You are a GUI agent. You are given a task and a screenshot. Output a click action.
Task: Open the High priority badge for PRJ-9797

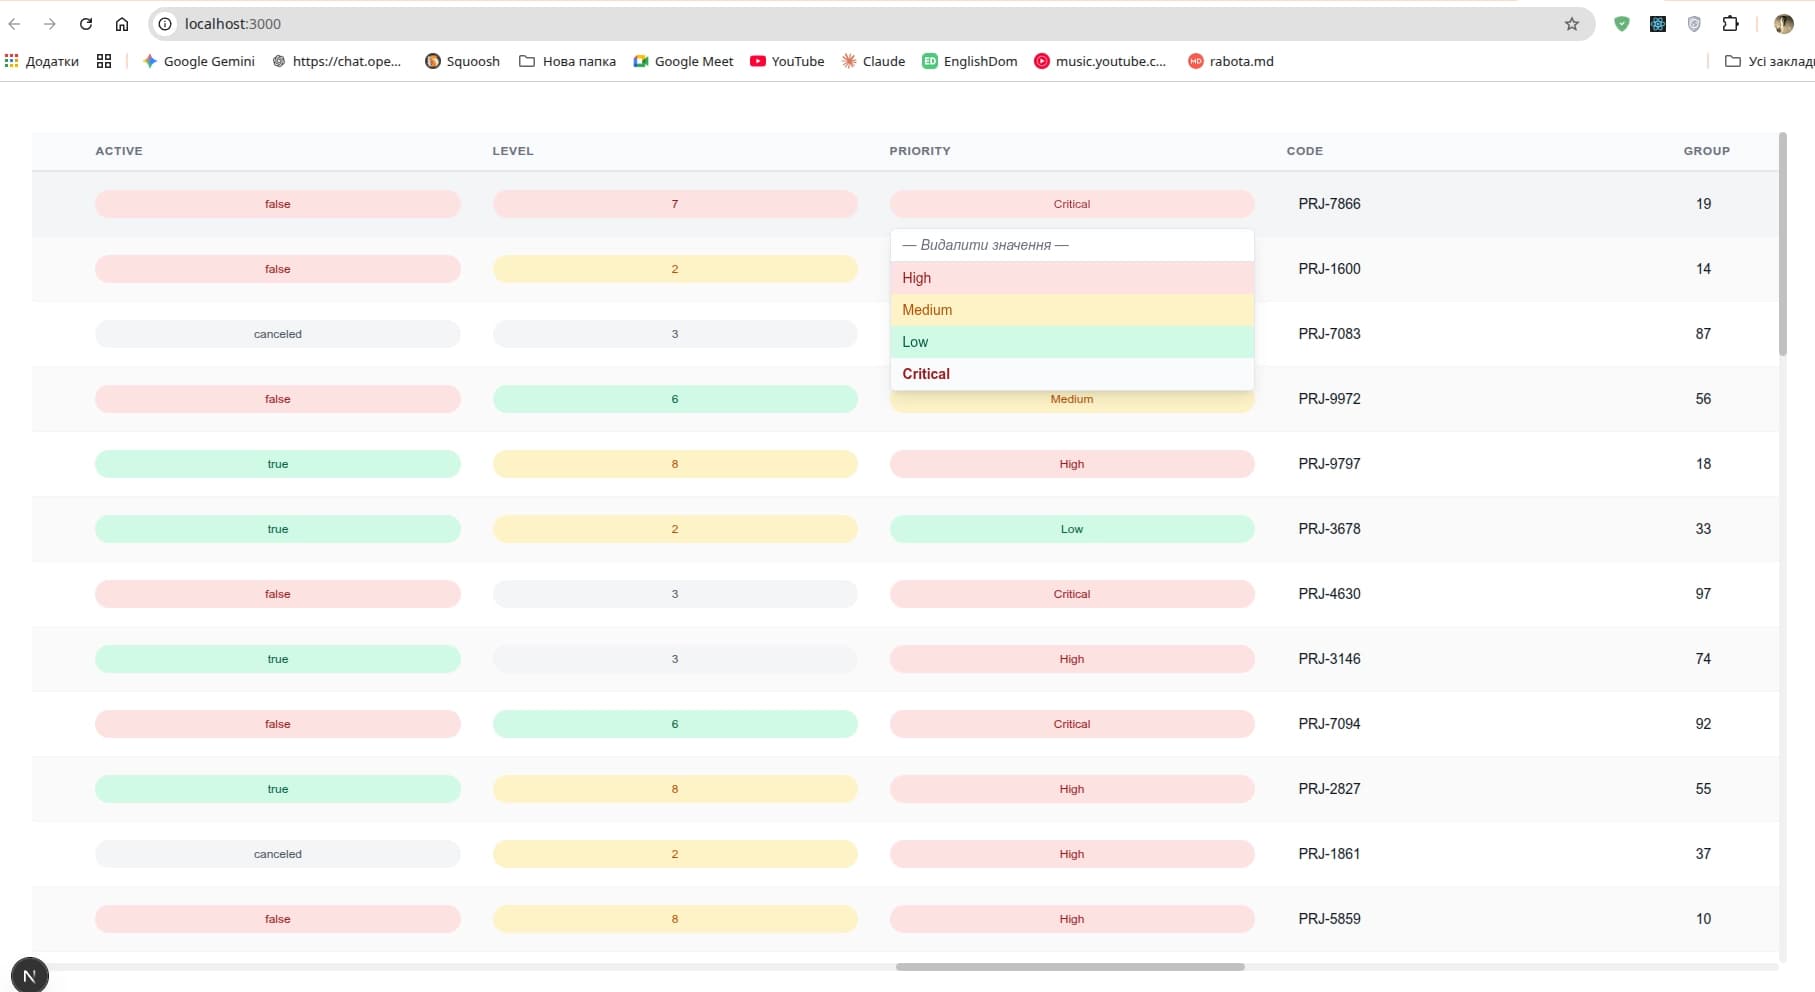tap(1072, 464)
